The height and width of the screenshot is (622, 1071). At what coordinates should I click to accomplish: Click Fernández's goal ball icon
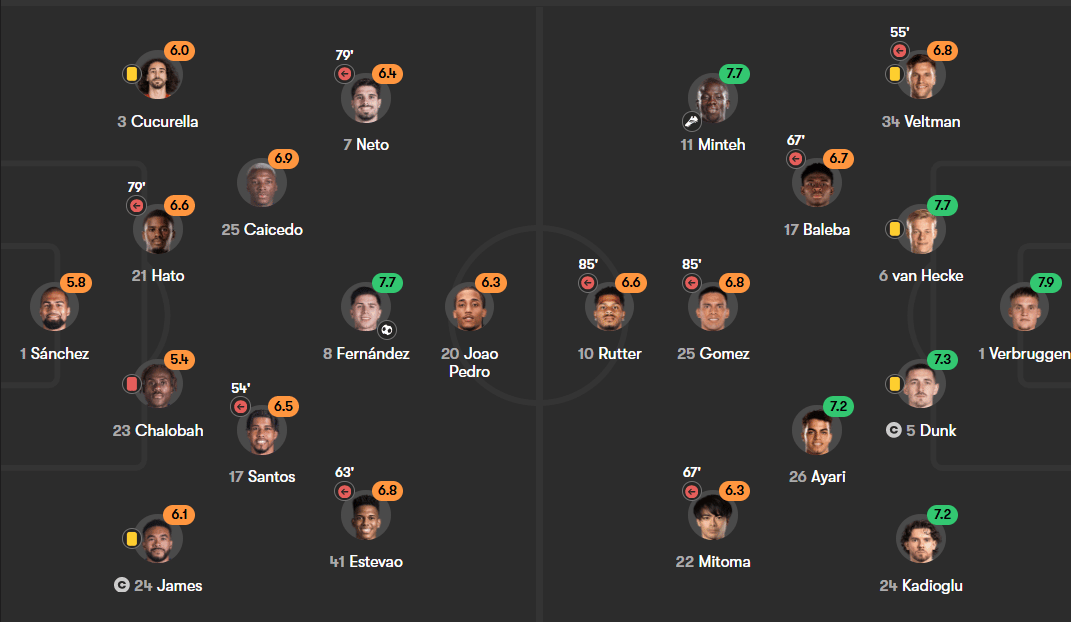click(387, 330)
